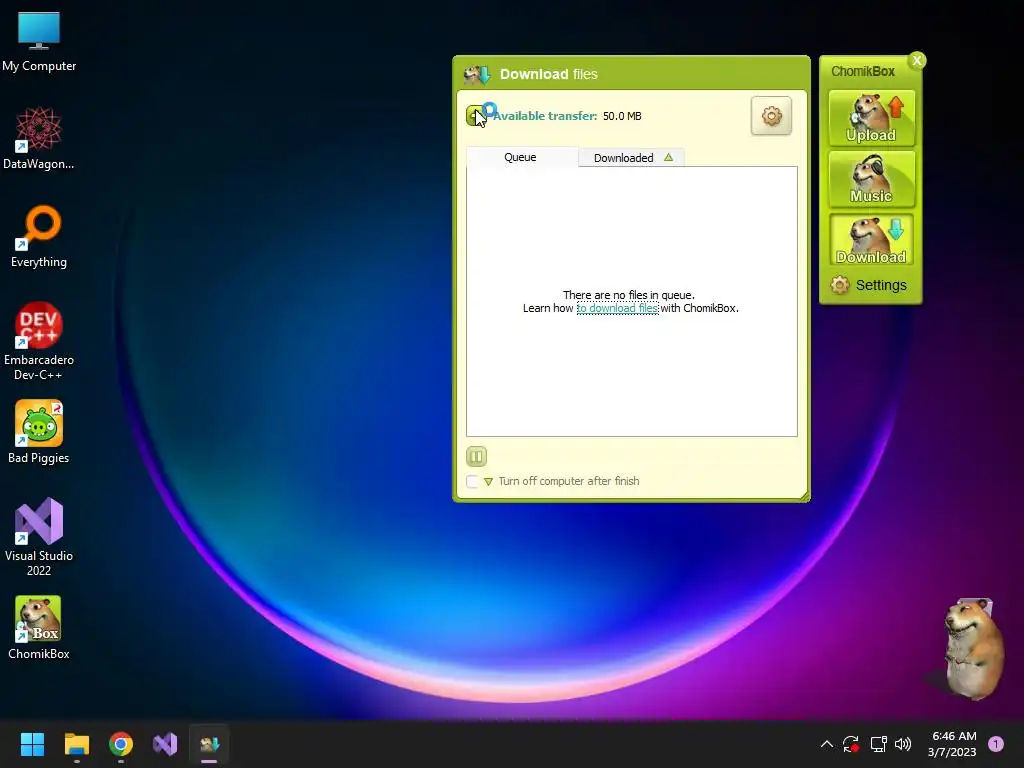
Task: Select the Everything search desktop shortcut
Action: click(39, 236)
